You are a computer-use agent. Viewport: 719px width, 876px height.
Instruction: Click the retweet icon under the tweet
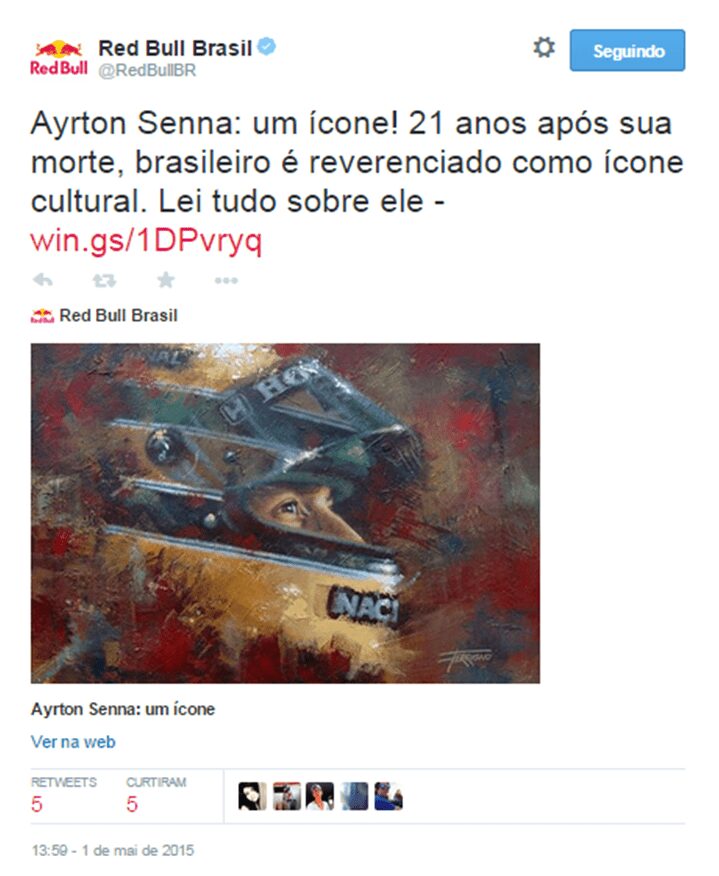pos(104,280)
